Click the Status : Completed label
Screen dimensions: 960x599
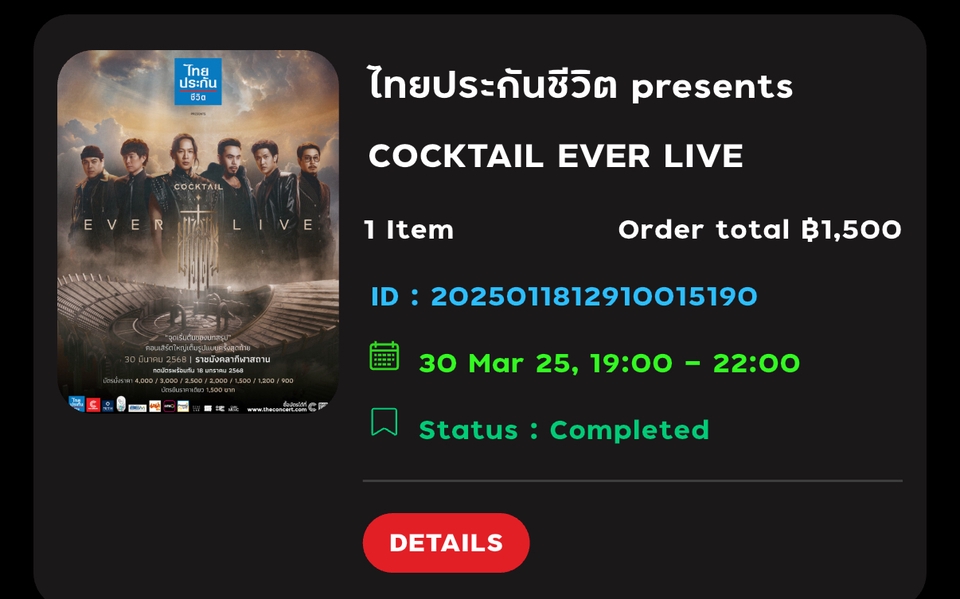pos(564,429)
